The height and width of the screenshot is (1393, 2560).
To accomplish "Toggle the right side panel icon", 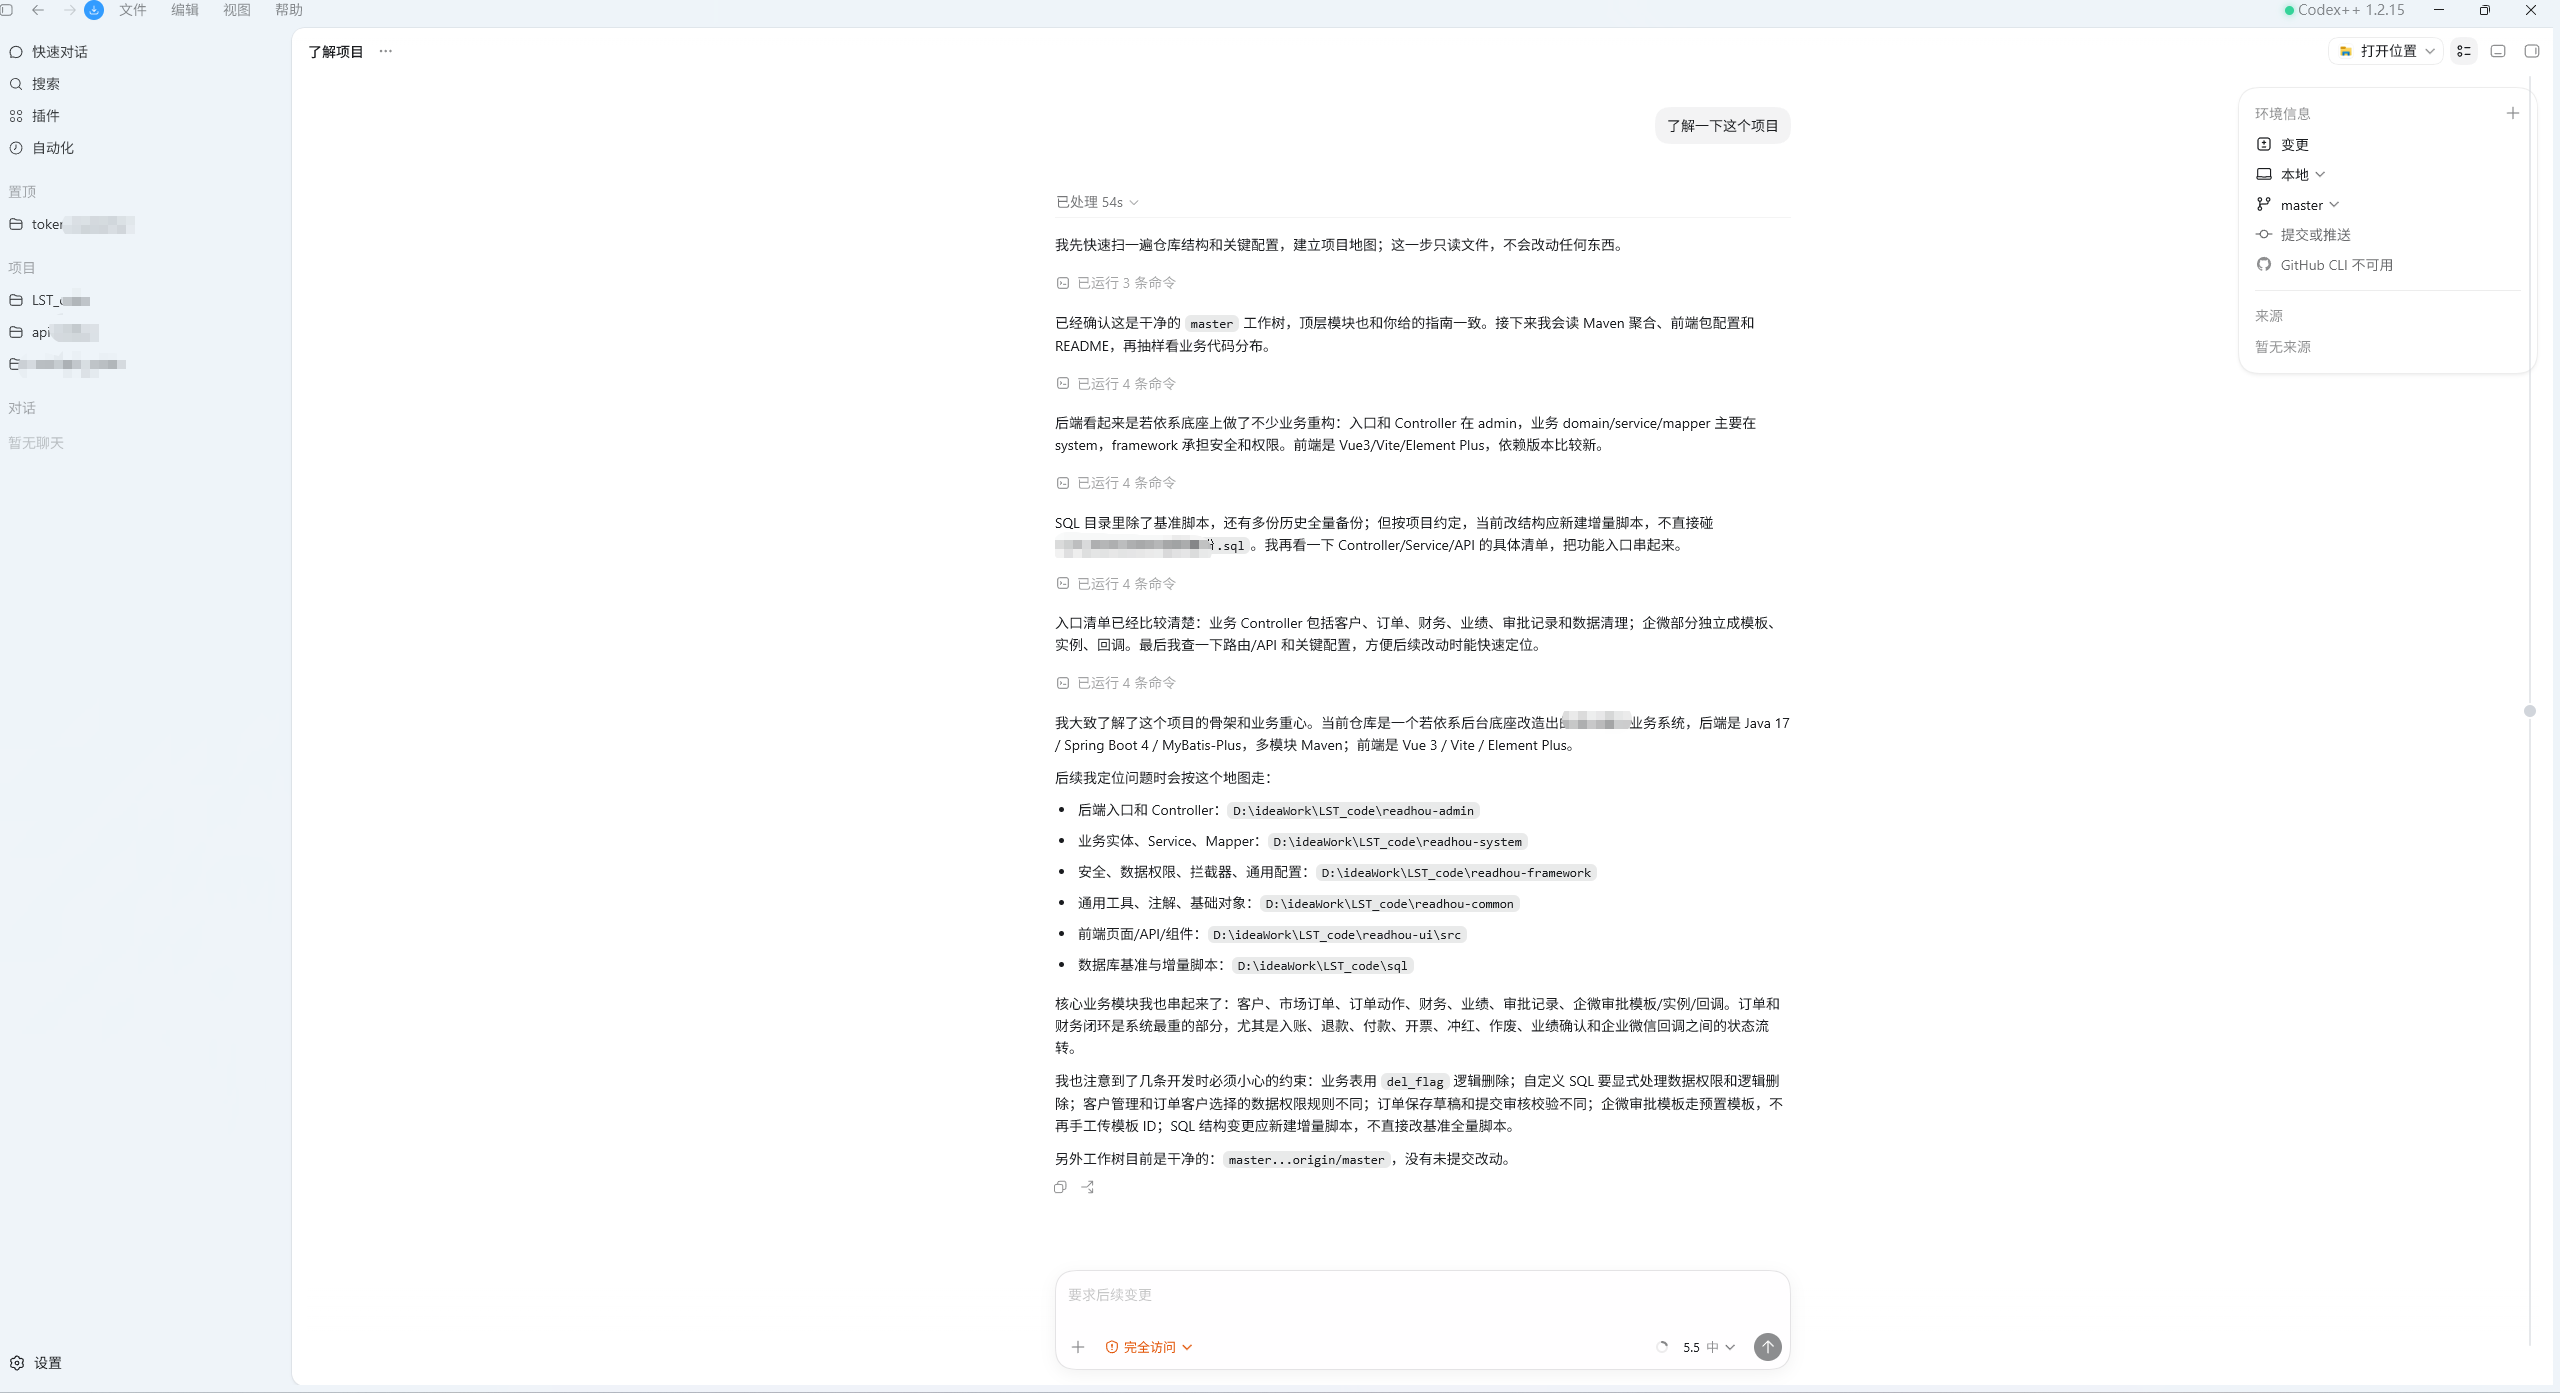I will coord(2532,51).
